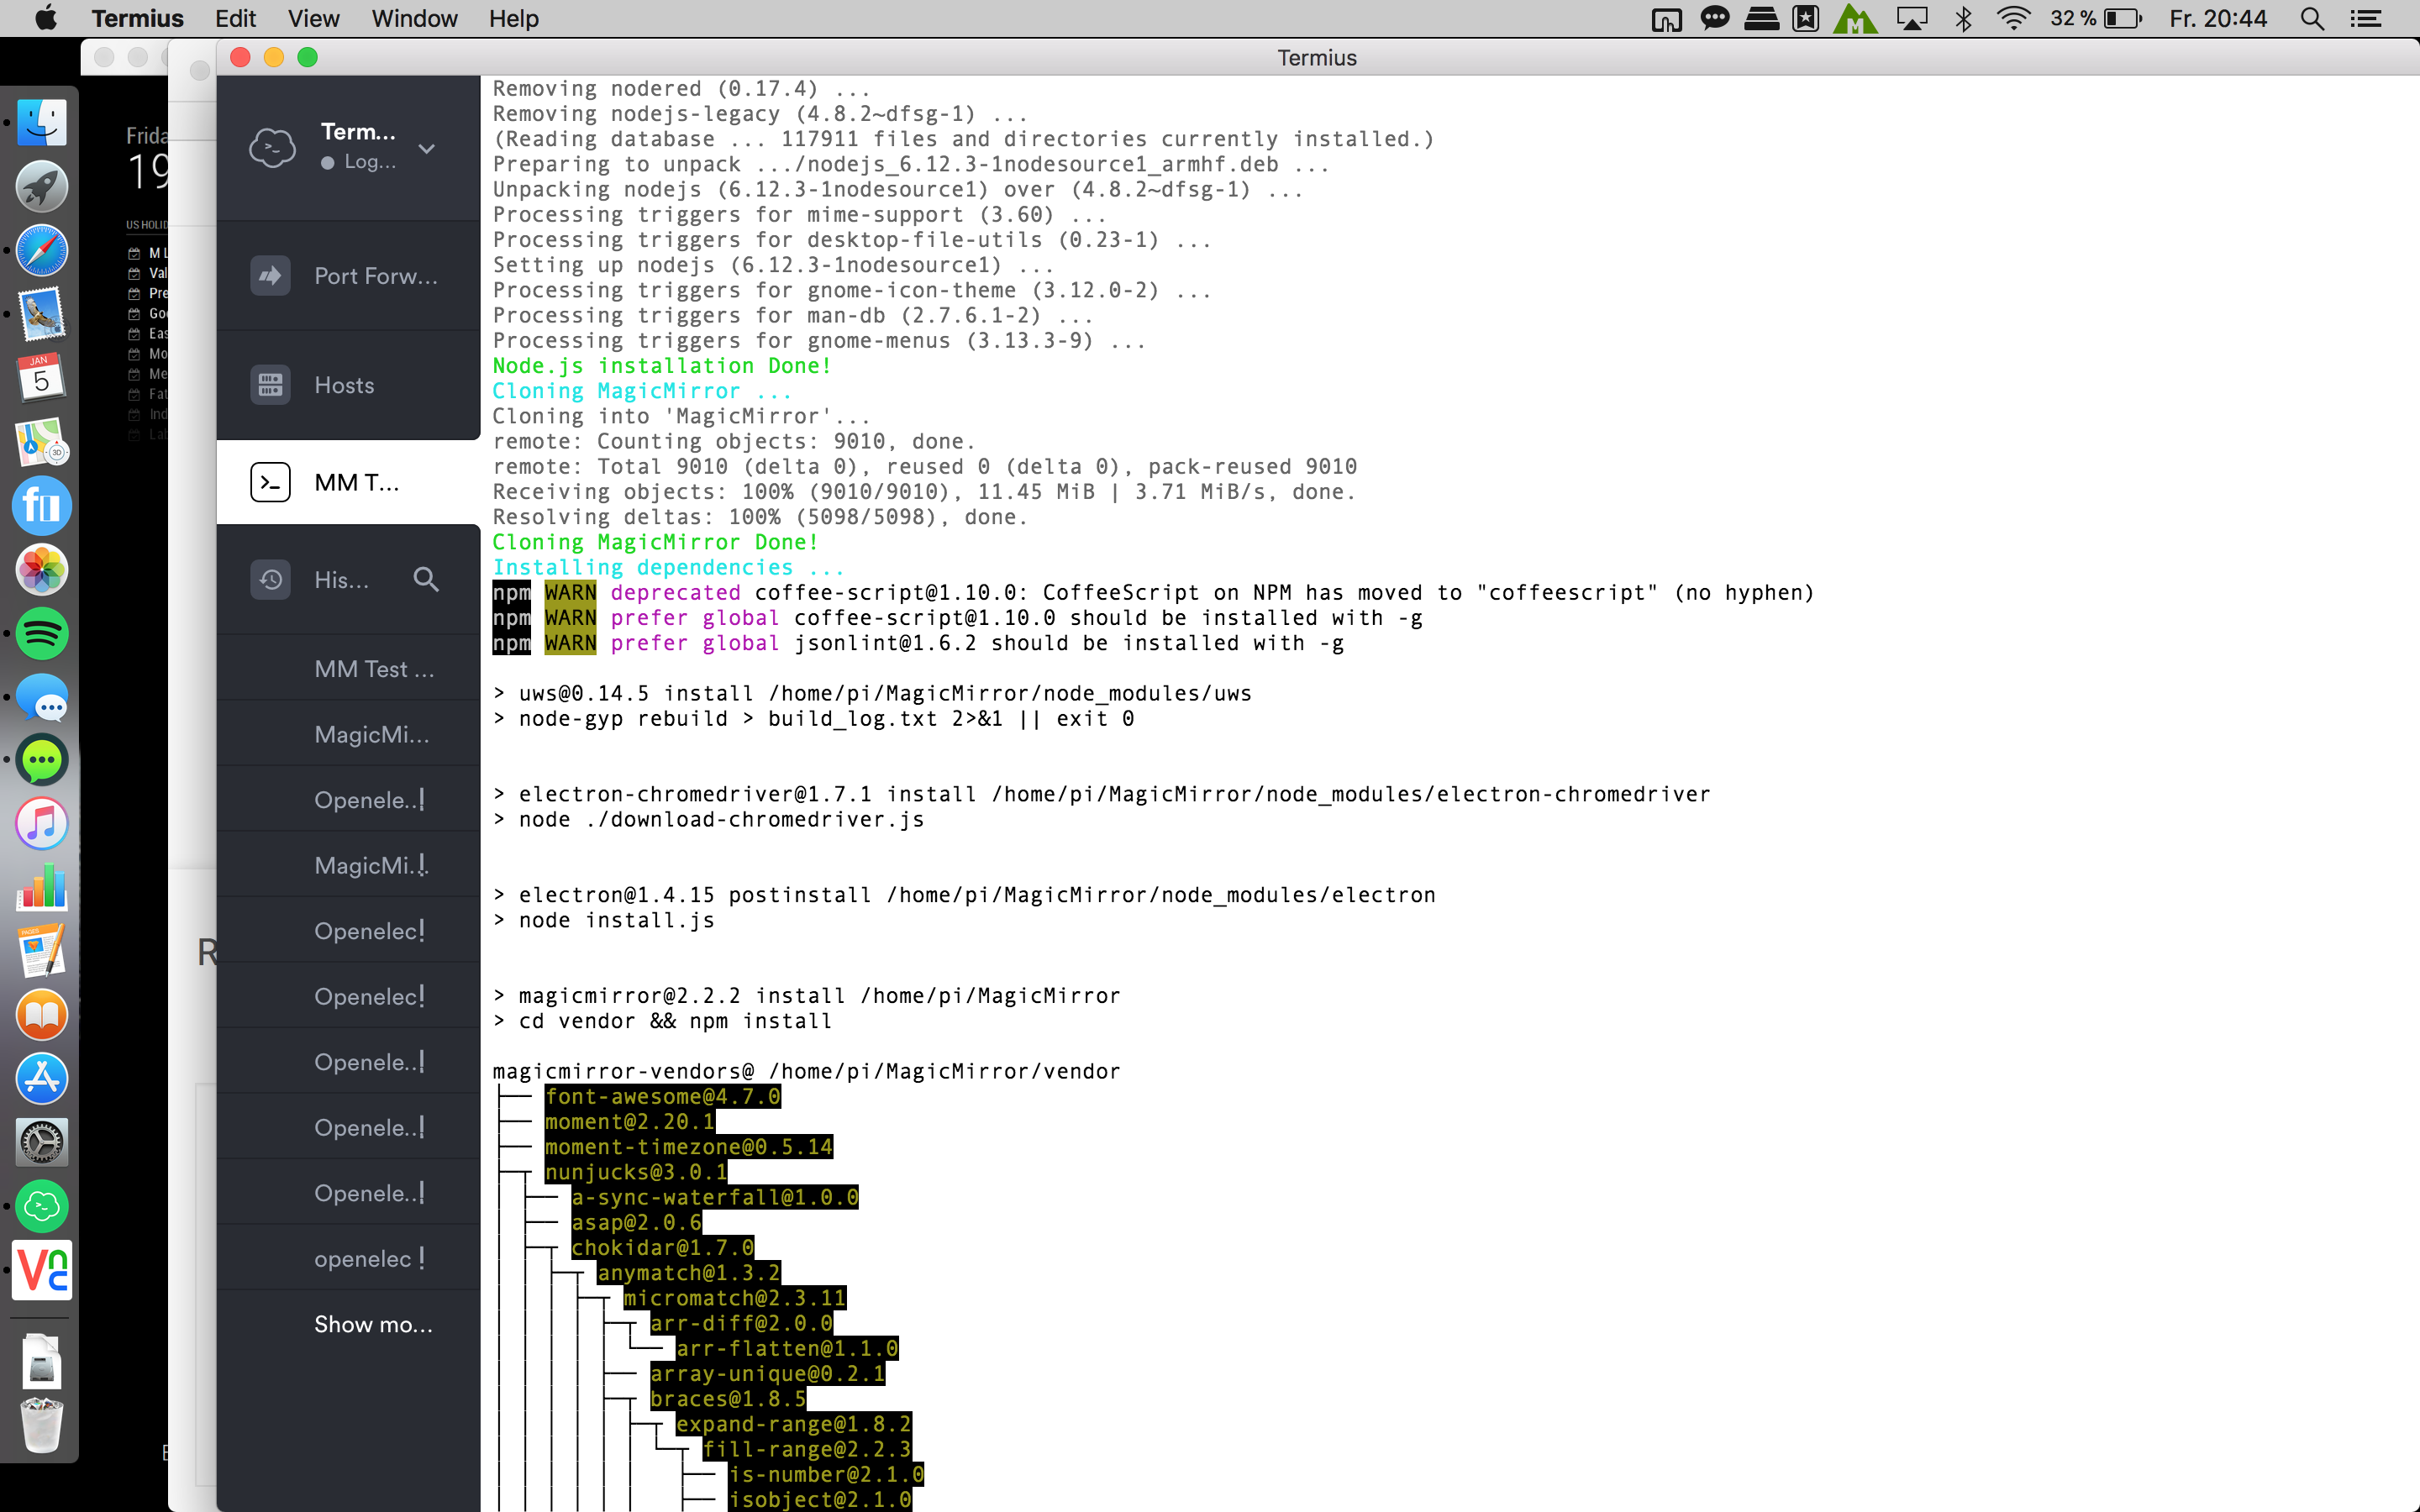Select the MM Test history entry

373,669
